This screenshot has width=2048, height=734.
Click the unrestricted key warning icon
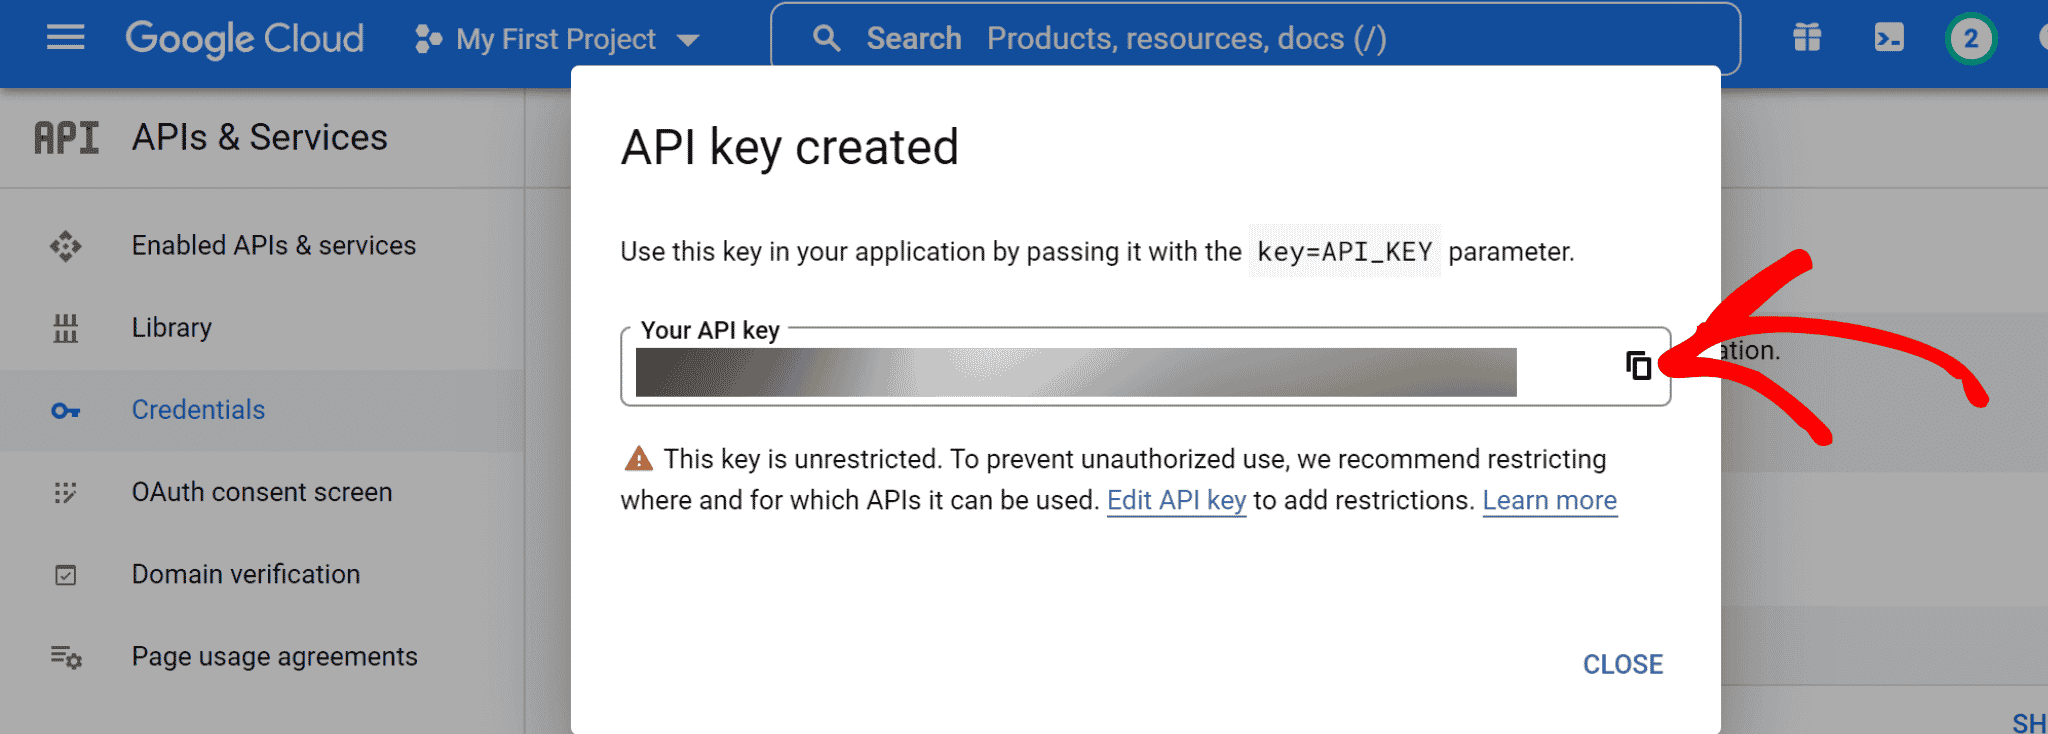click(638, 459)
